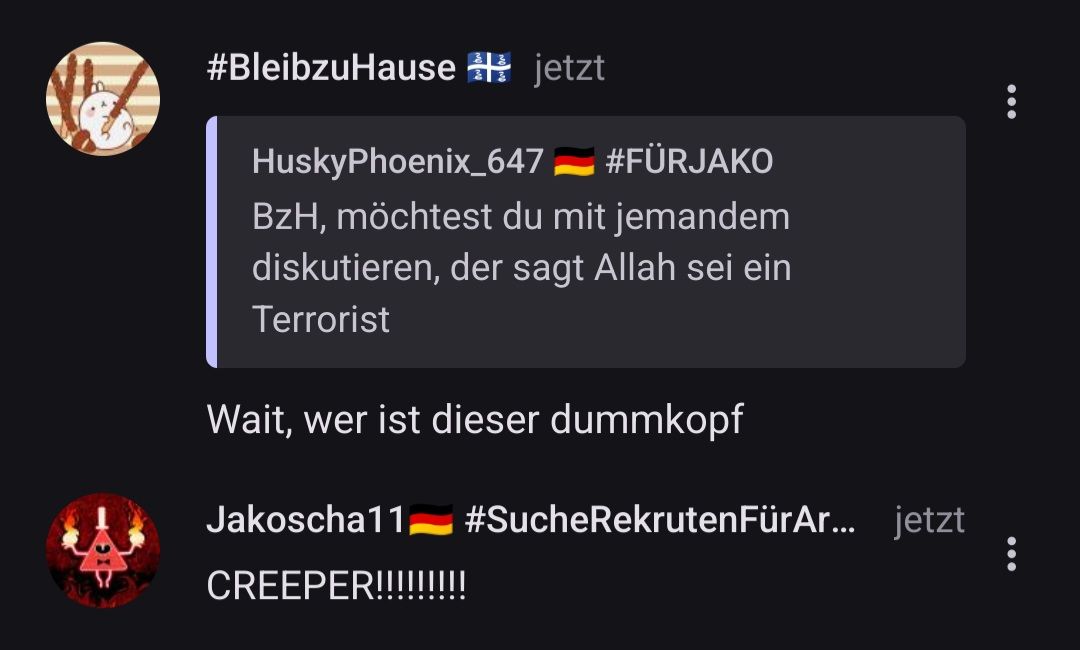
Task: Open Jakoscha11 username profile
Action: click(x=306, y=520)
